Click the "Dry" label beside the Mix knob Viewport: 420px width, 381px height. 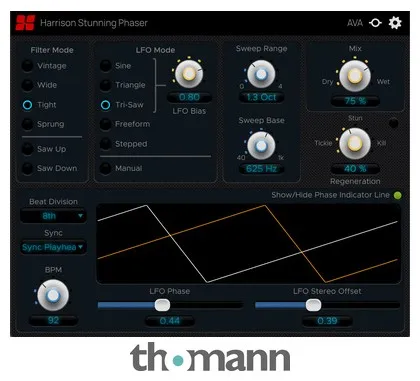[327, 82]
